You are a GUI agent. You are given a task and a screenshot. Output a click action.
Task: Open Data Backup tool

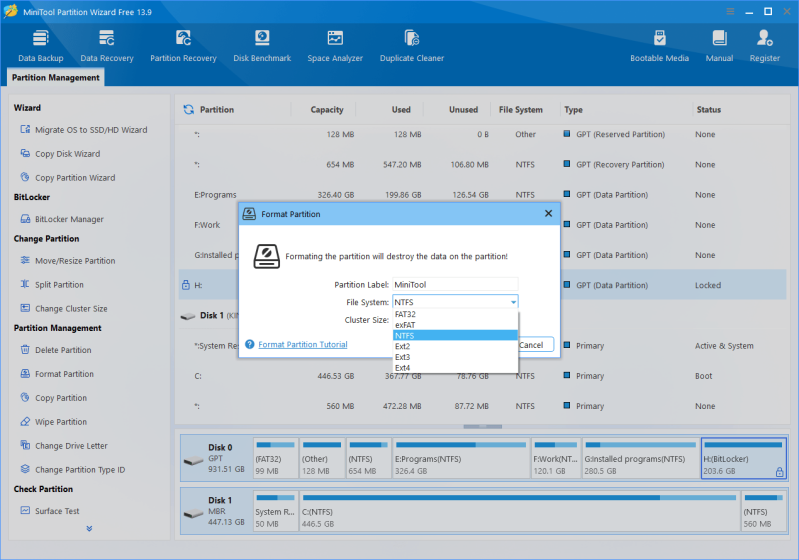(x=41, y=46)
